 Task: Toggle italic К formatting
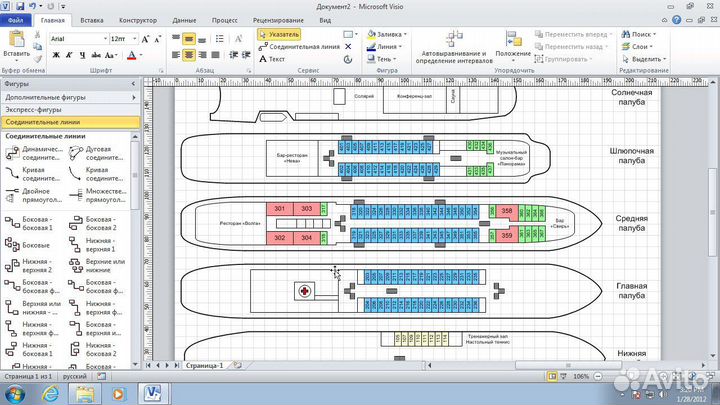click(x=69, y=55)
